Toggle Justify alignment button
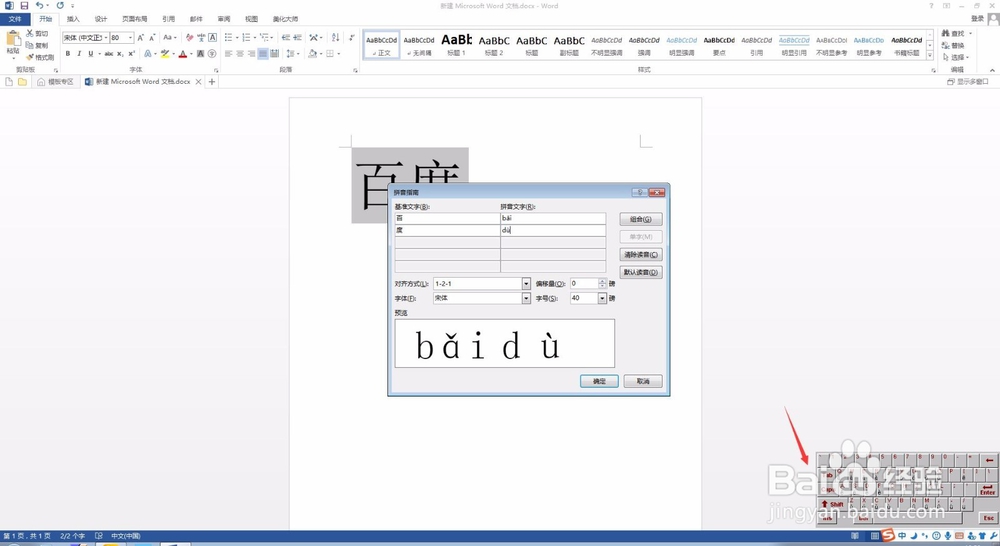 [263, 54]
